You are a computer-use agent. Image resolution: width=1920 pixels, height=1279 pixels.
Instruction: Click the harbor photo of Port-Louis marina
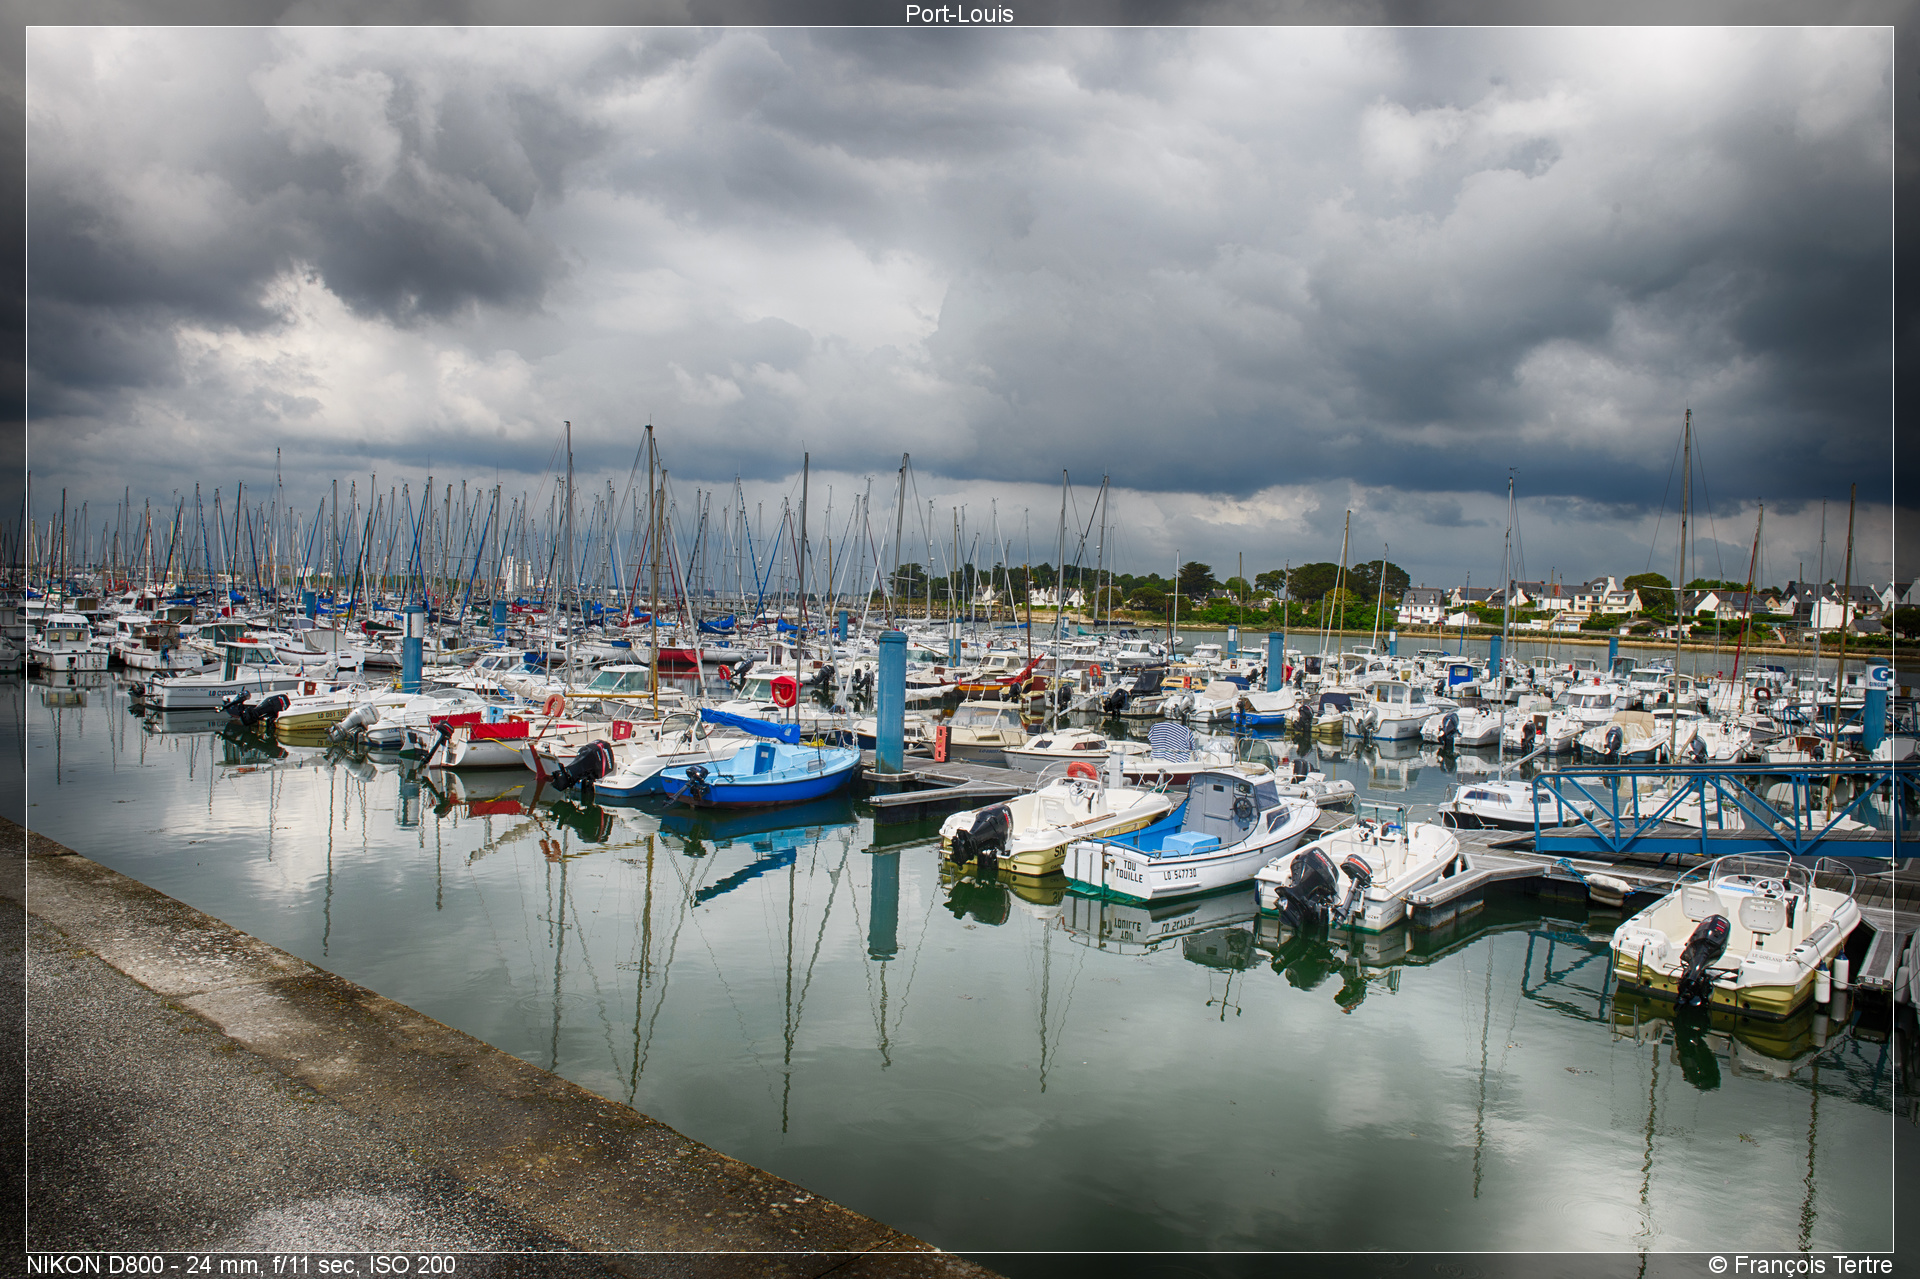tap(960, 639)
